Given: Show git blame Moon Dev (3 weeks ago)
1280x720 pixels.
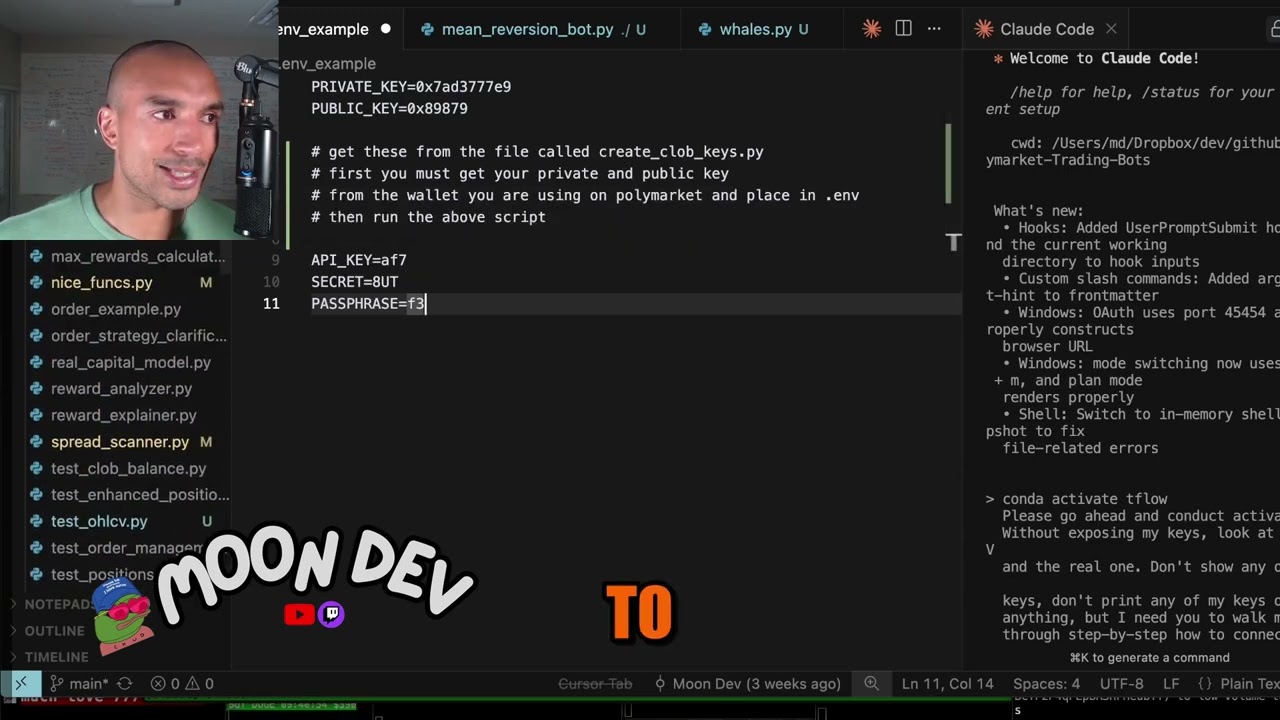Looking at the screenshot, I should click(747, 684).
